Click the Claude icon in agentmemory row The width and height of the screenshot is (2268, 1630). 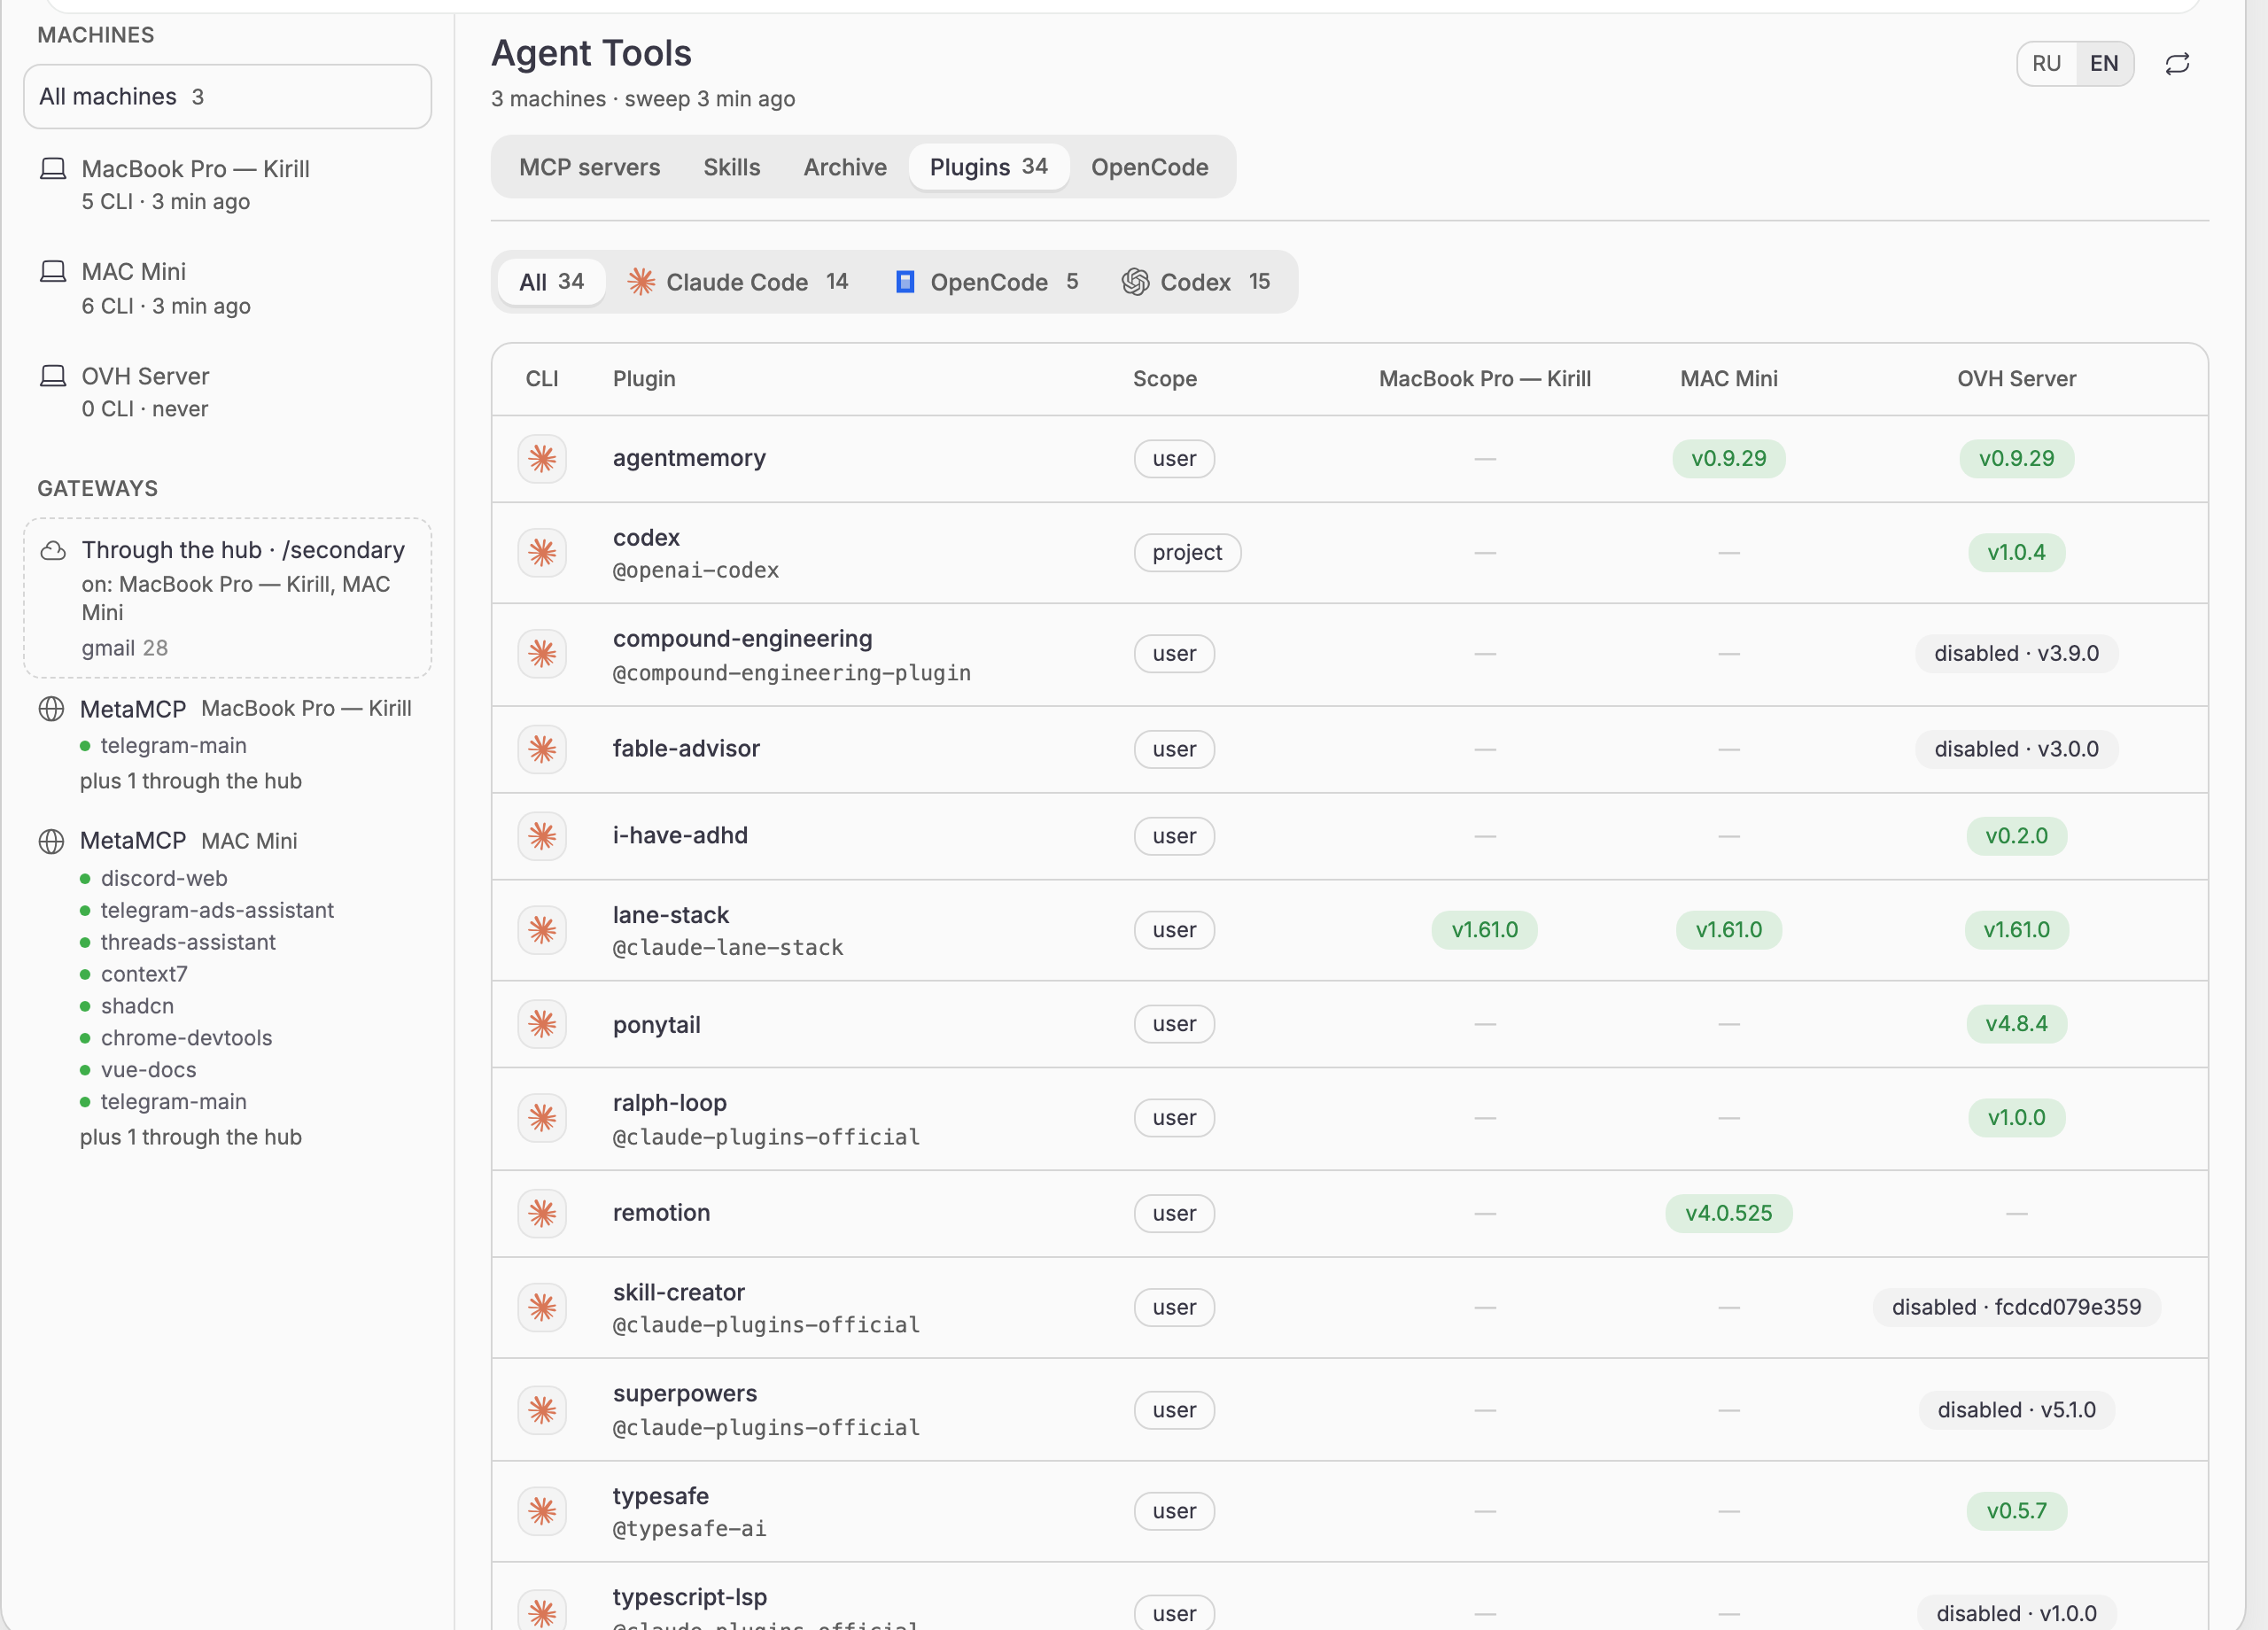point(542,459)
